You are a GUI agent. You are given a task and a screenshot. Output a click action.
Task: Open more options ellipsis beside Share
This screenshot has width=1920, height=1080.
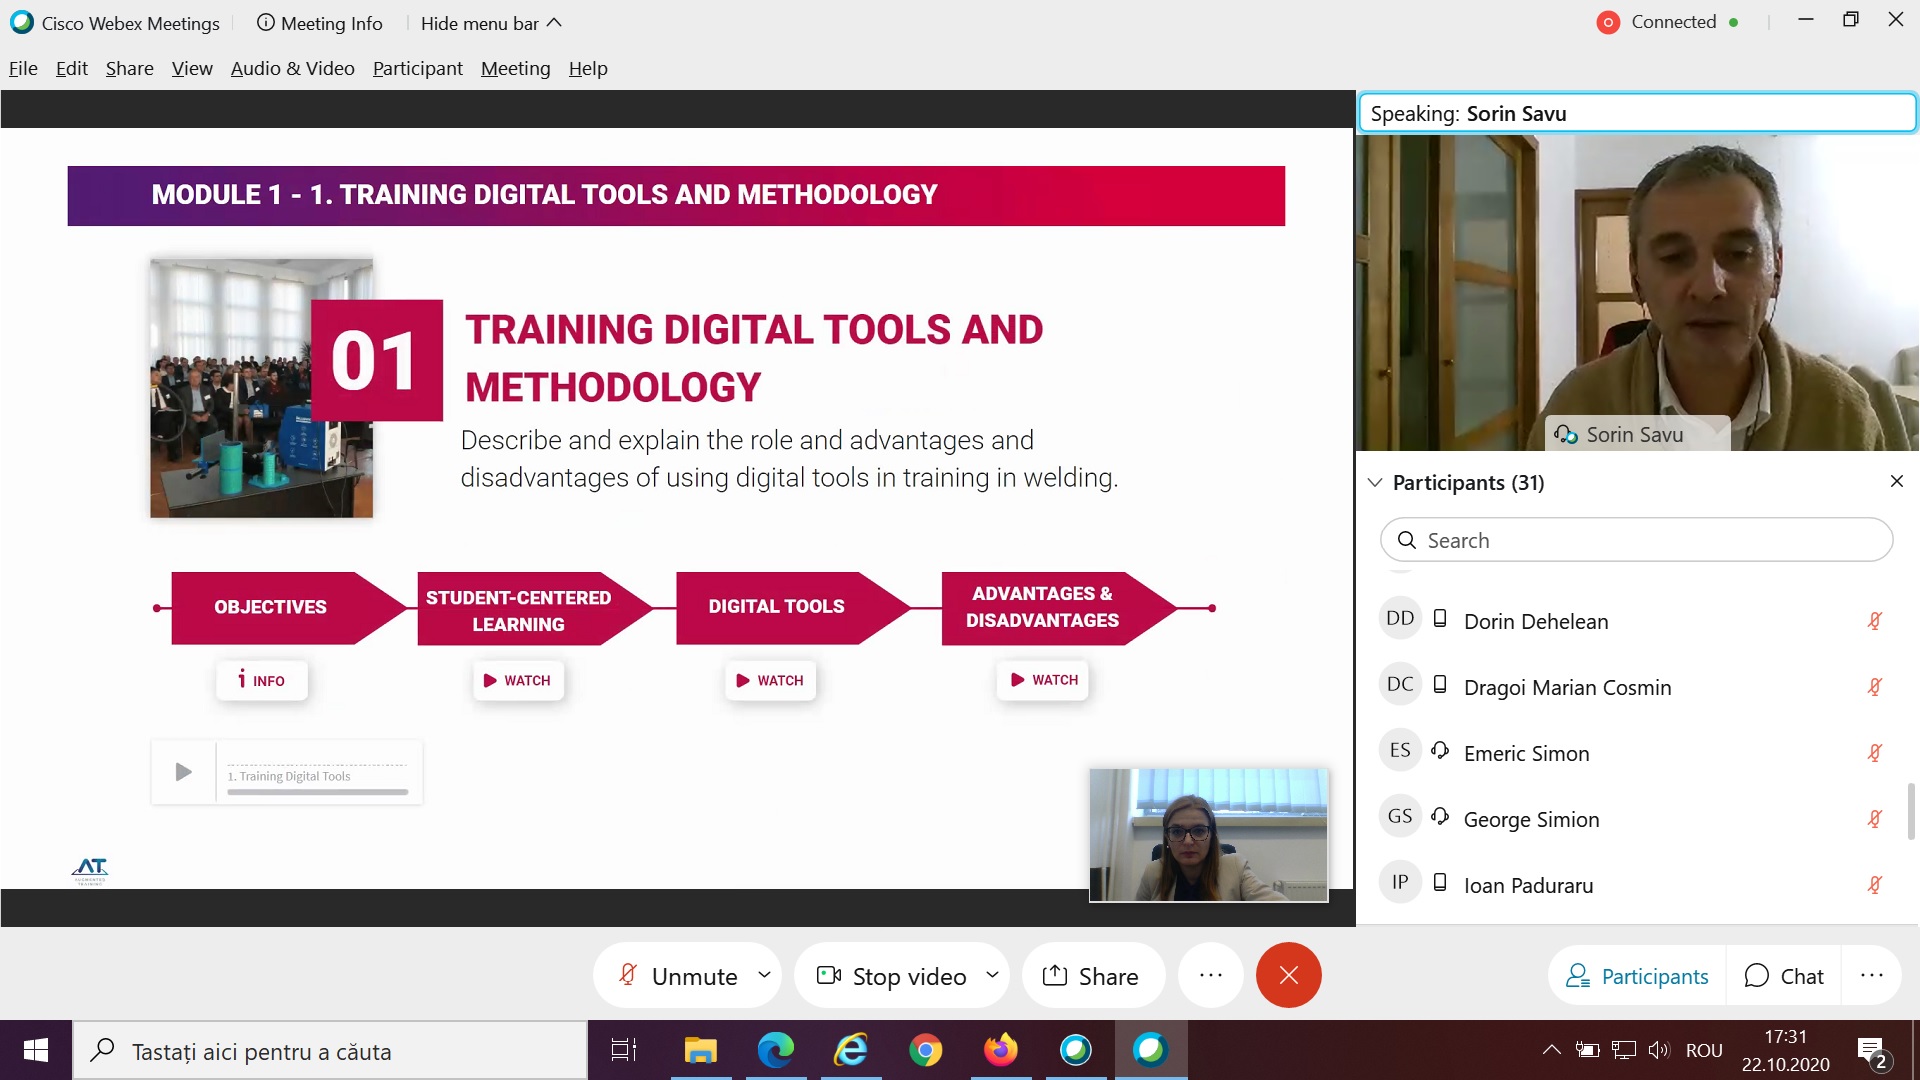click(1210, 975)
